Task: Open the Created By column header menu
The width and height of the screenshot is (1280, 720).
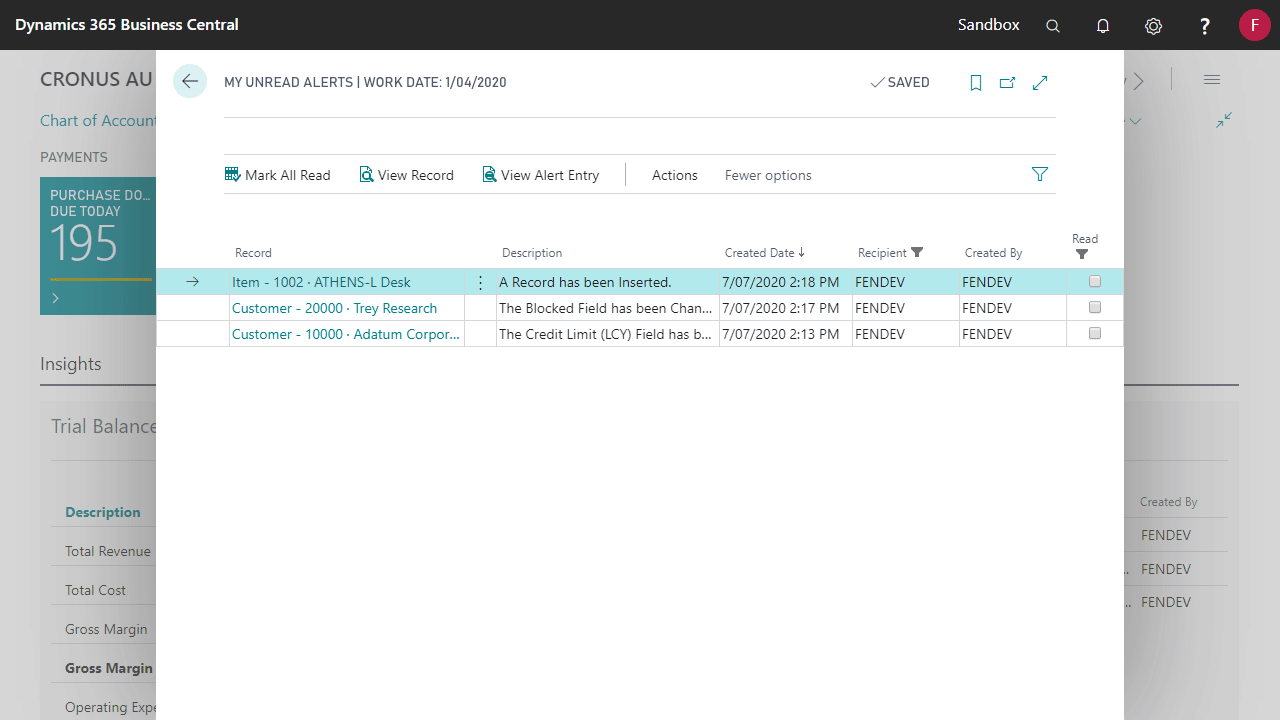Action: 993,253
